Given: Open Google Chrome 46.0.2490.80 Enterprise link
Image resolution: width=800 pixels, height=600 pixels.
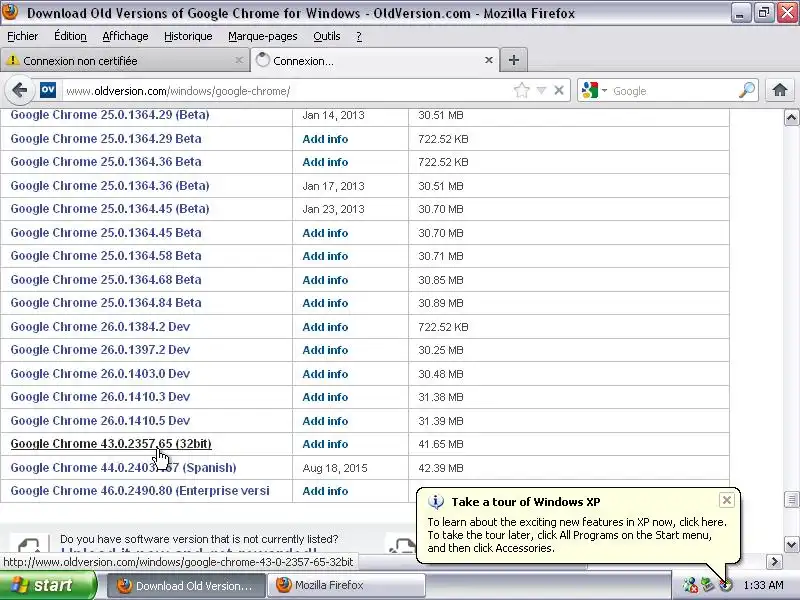Looking at the screenshot, I should (140, 491).
